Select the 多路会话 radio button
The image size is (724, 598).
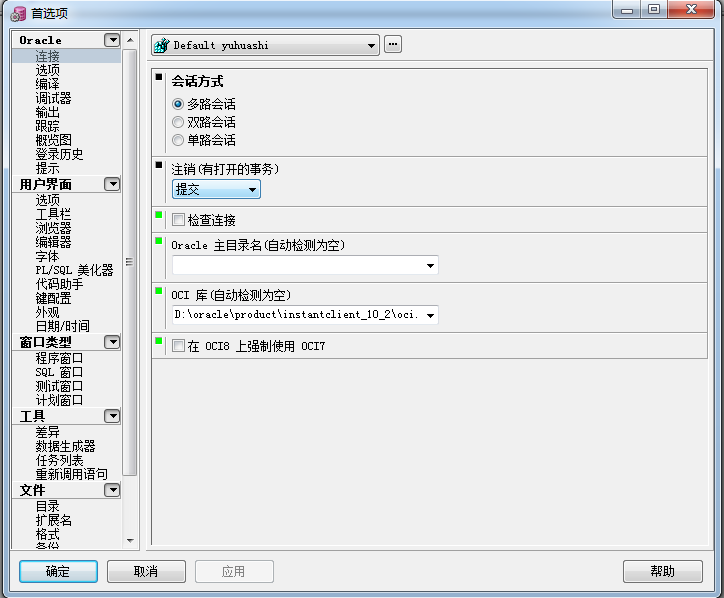click(x=178, y=104)
